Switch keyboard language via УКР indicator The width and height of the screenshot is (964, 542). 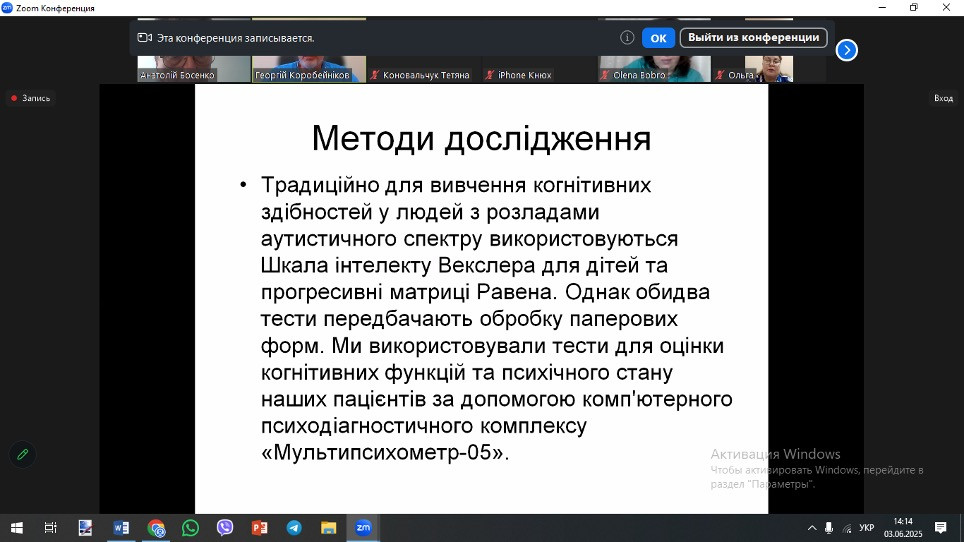[x=867, y=528]
